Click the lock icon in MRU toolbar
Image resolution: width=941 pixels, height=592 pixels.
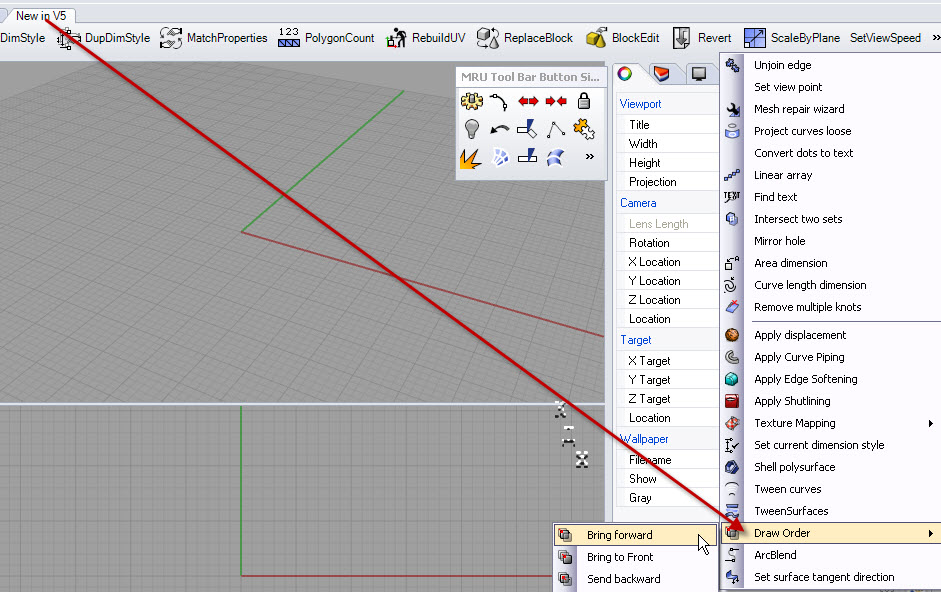point(585,101)
